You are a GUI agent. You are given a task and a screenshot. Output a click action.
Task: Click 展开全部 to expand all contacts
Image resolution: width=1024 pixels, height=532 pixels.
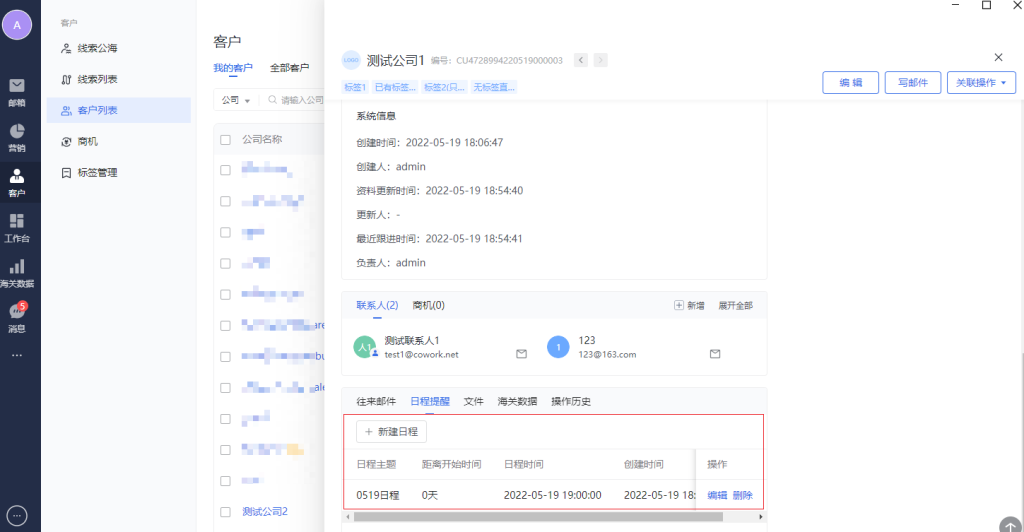point(735,305)
